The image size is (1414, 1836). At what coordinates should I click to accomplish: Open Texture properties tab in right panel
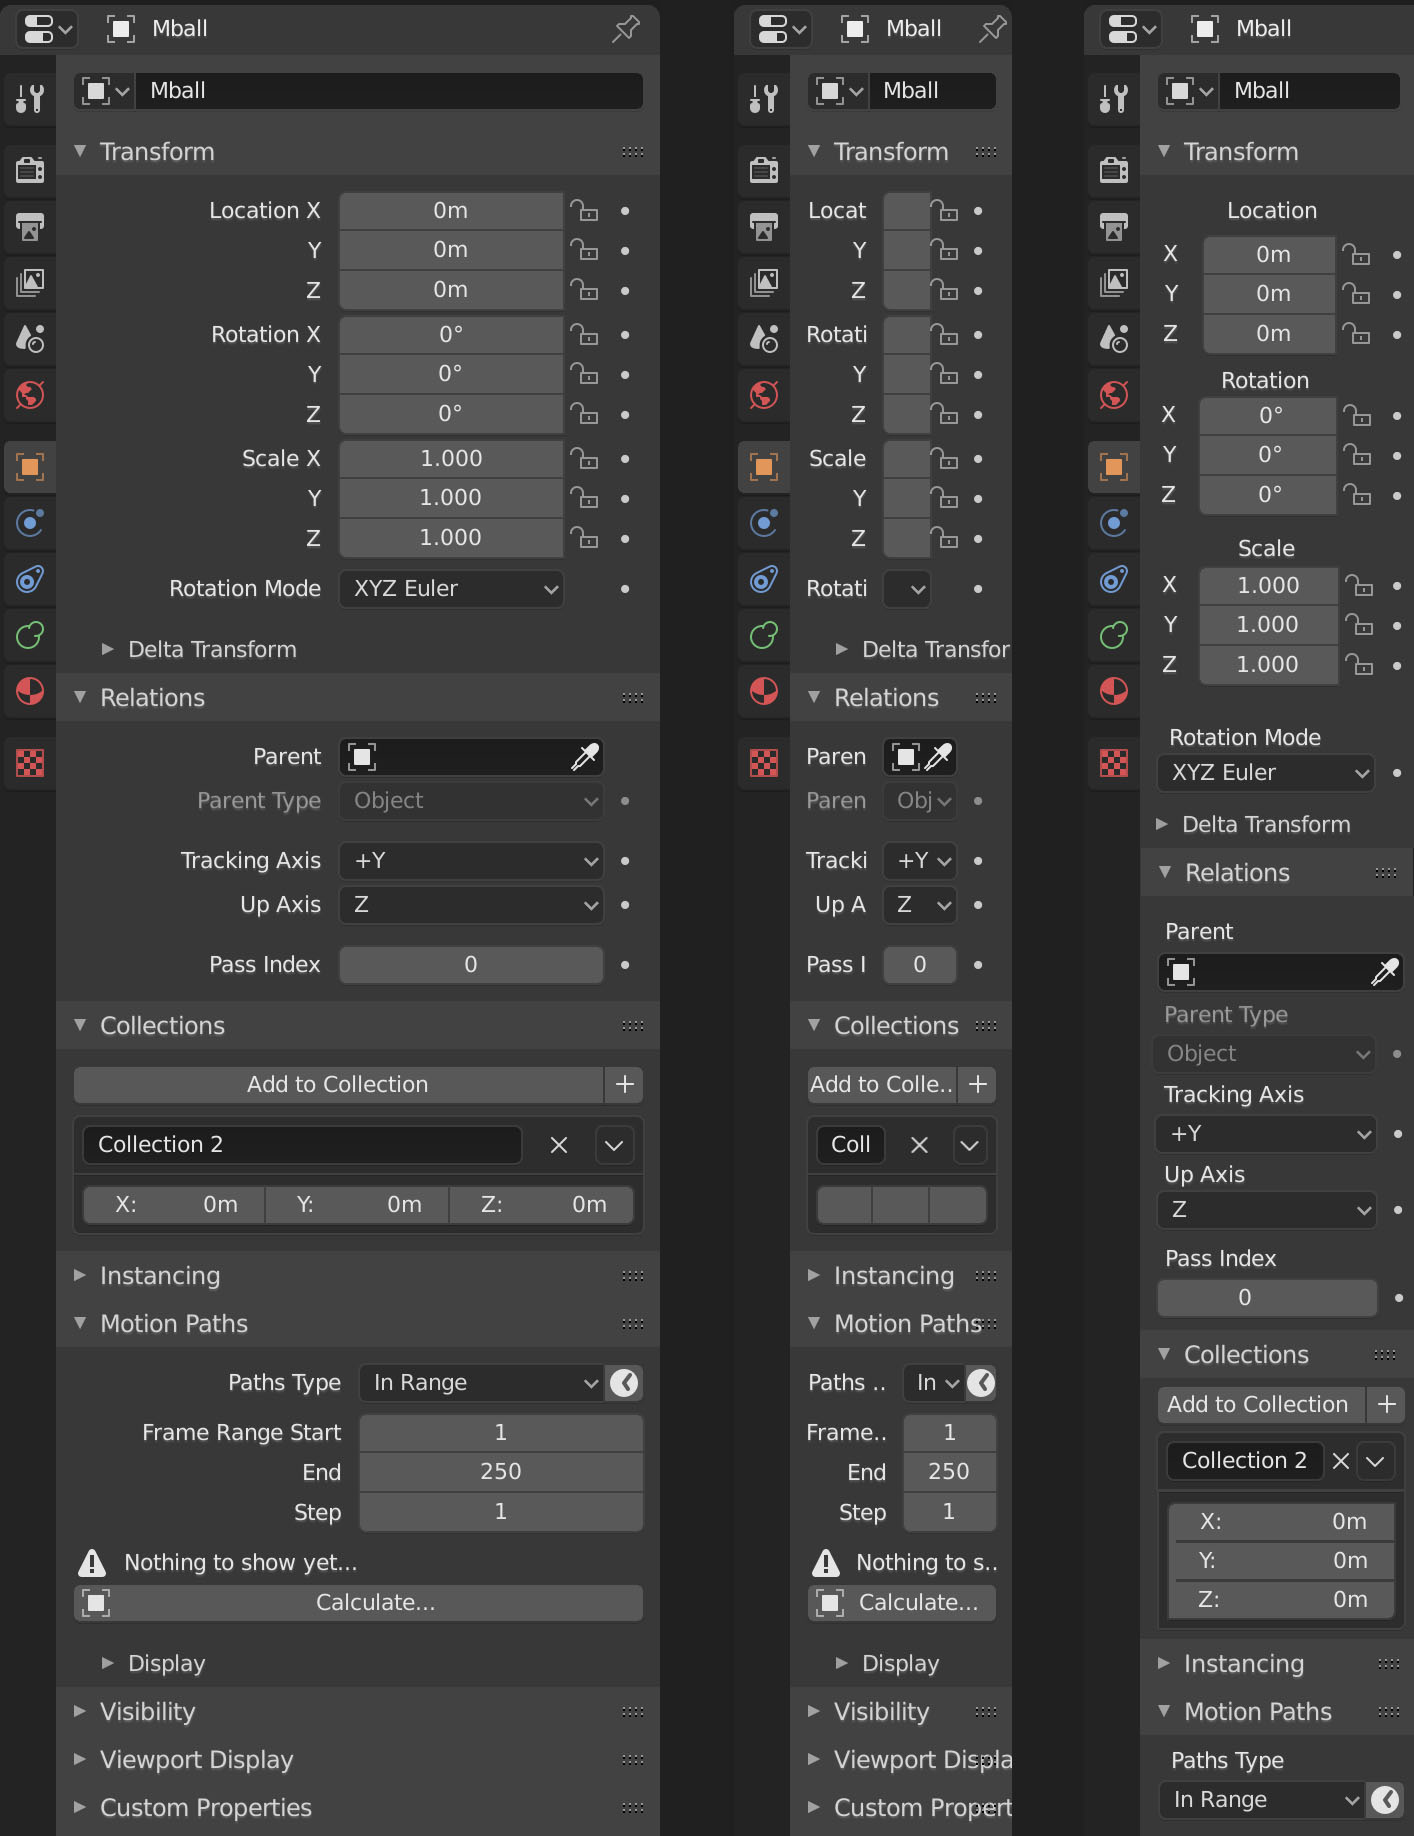click(1114, 763)
